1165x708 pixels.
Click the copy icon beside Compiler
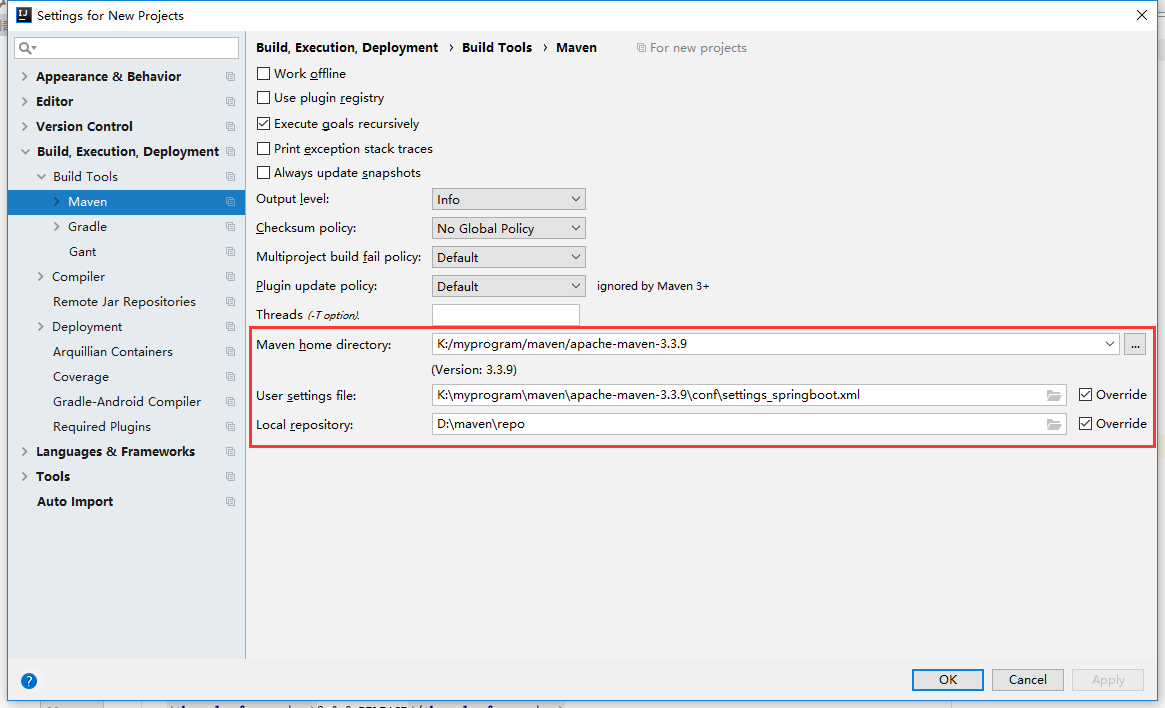(230, 277)
